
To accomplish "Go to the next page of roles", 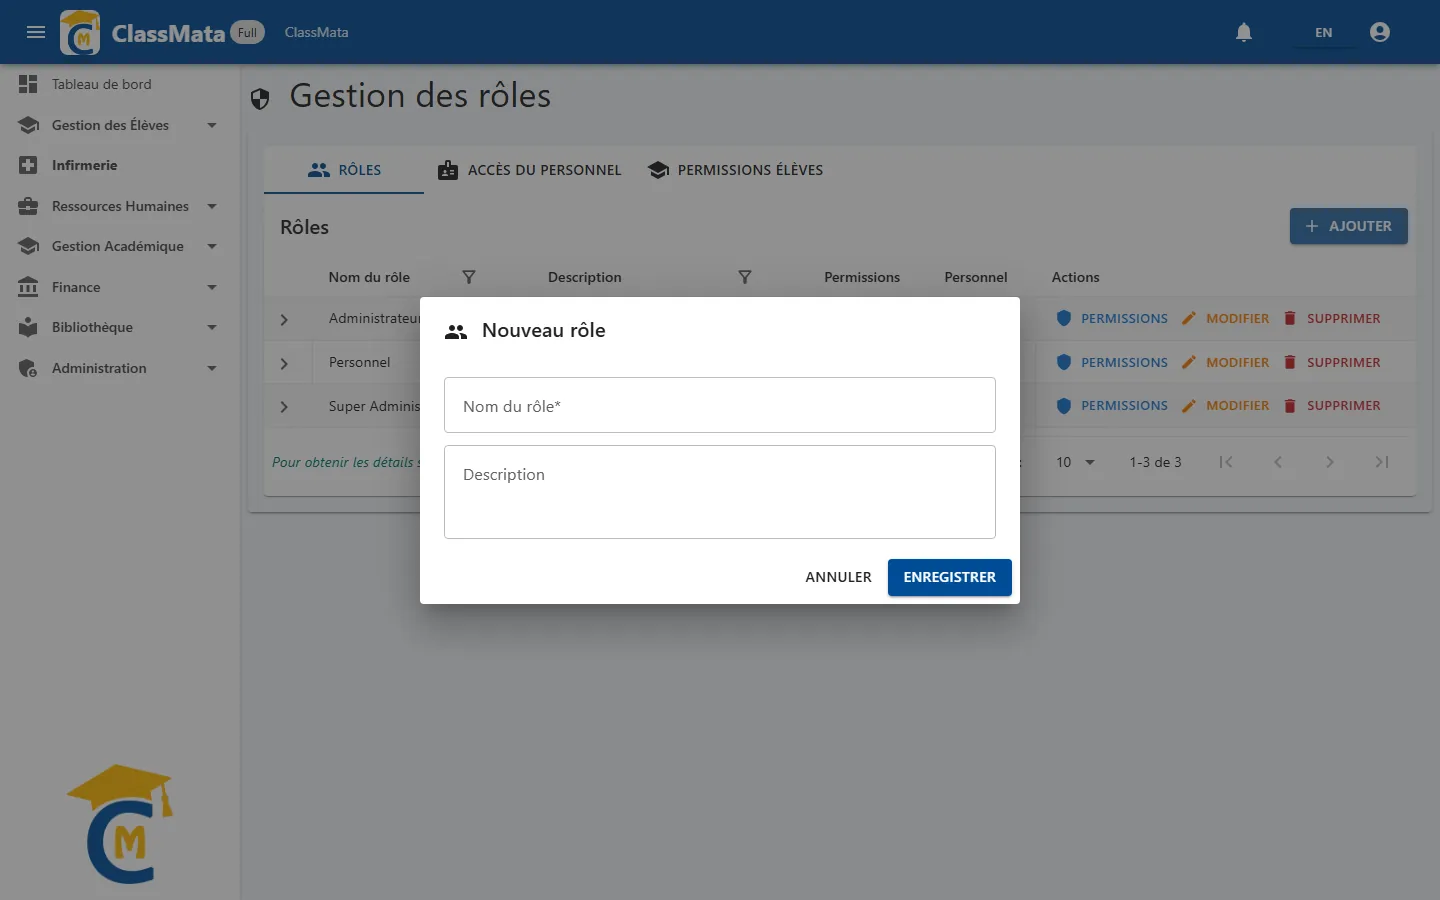I will tap(1330, 462).
